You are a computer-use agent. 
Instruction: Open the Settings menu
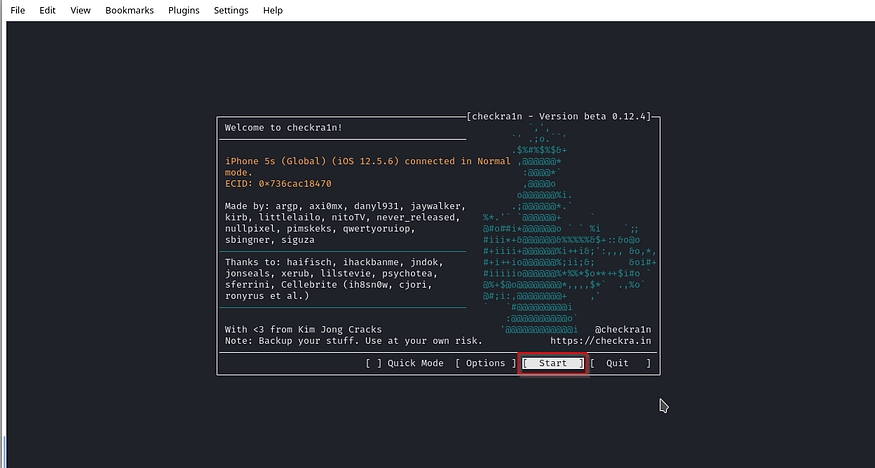tap(231, 10)
